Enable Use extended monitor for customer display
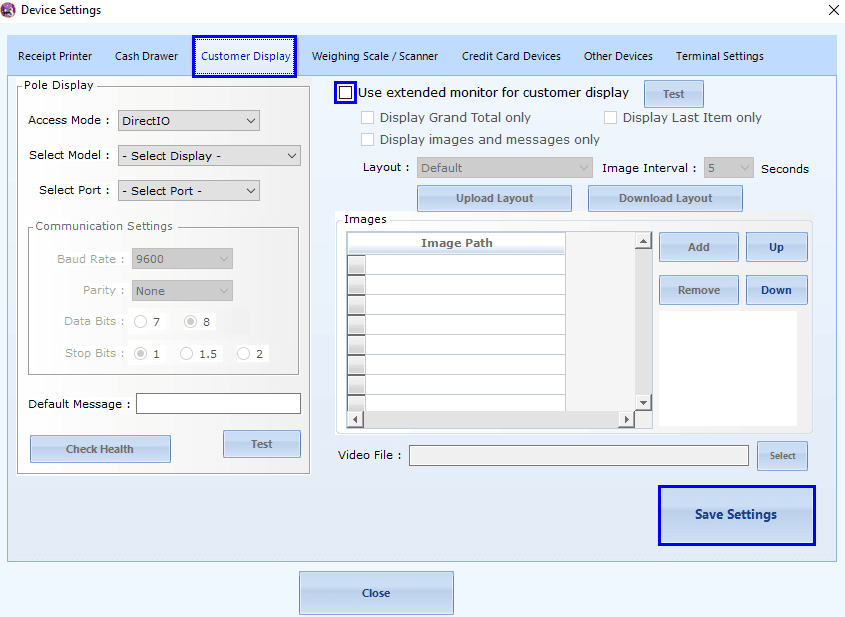 pyautogui.click(x=345, y=93)
